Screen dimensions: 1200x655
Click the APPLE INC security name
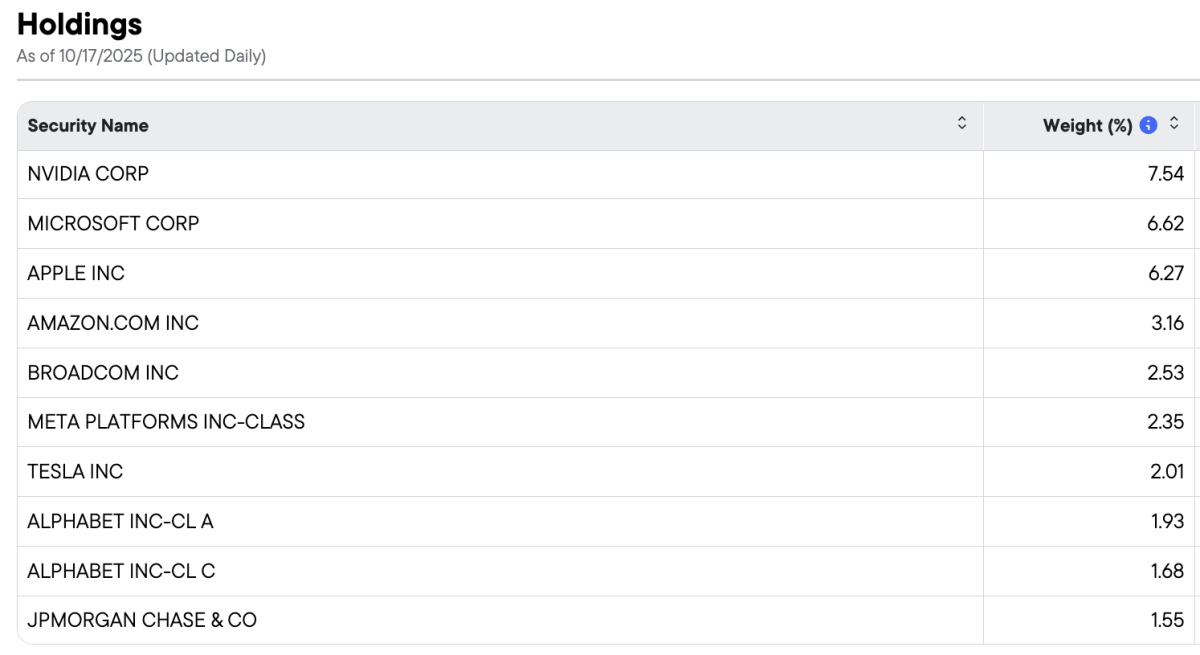click(x=76, y=273)
